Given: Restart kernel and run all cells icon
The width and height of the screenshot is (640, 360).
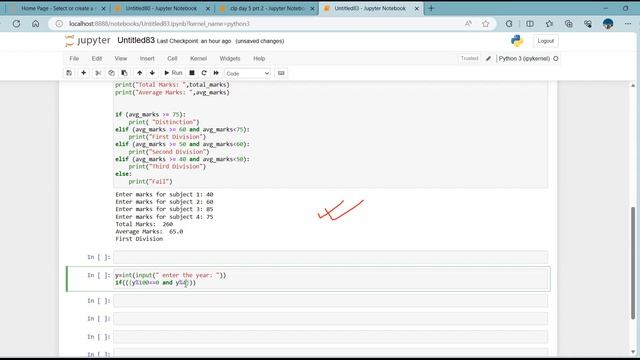Looking at the screenshot, I should coord(216,73).
